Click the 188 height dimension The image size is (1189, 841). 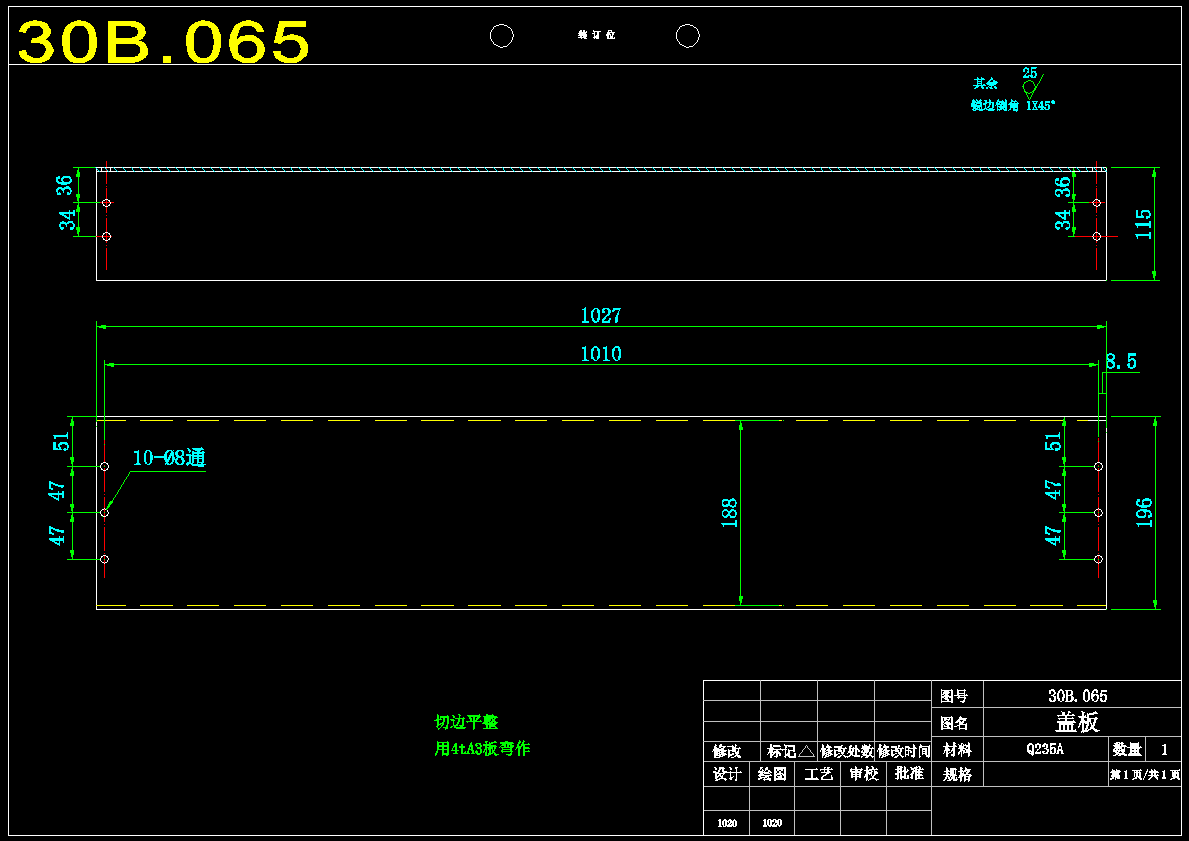tap(729, 513)
